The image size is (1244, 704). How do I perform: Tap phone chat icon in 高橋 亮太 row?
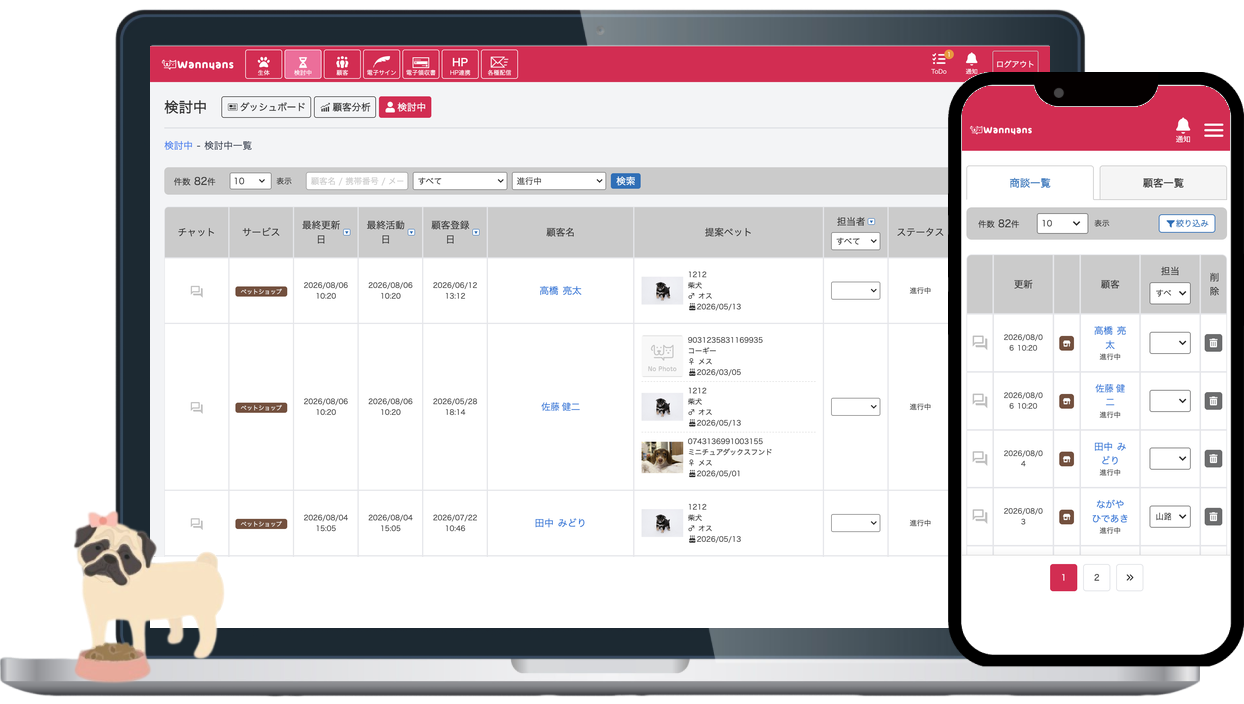[980, 343]
